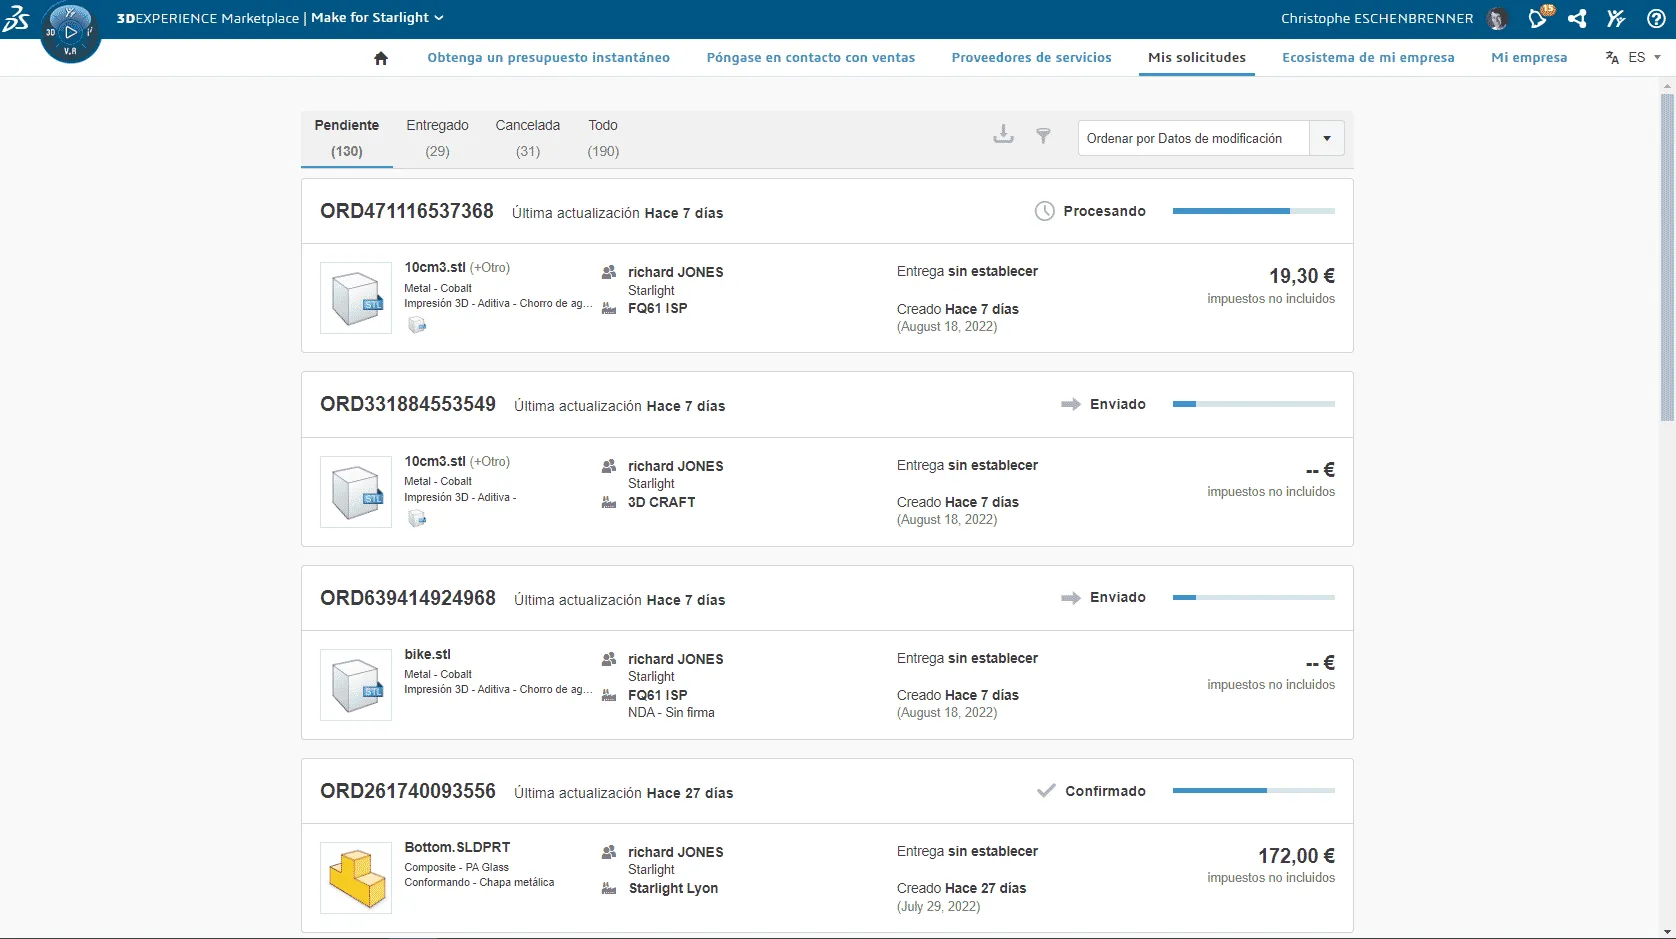Click the share icon in the top bar
1676x939 pixels.
tap(1577, 18)
